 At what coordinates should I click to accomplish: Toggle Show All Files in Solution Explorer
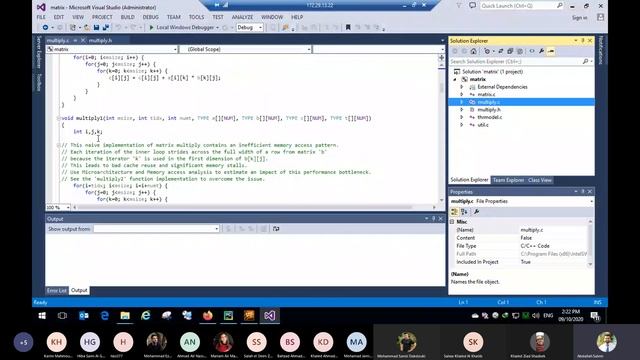pos(520,51)
